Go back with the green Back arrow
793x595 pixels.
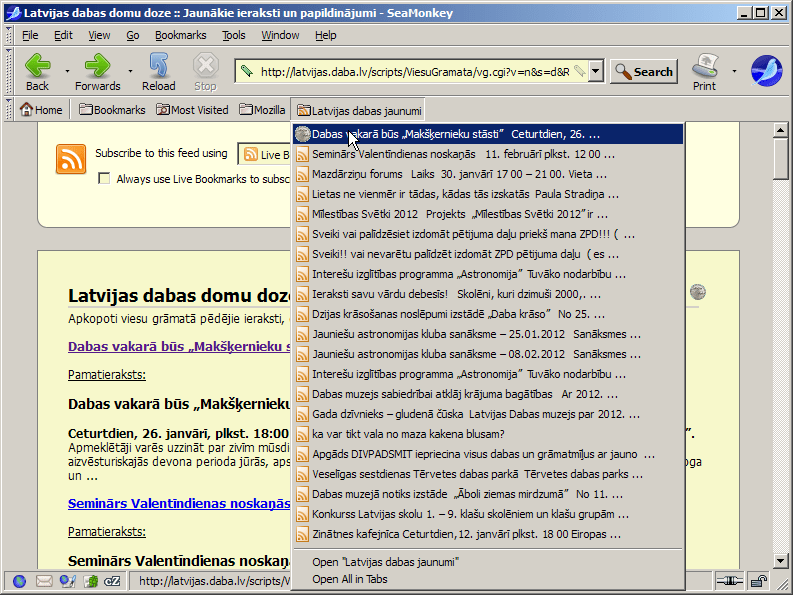(37, 65)
